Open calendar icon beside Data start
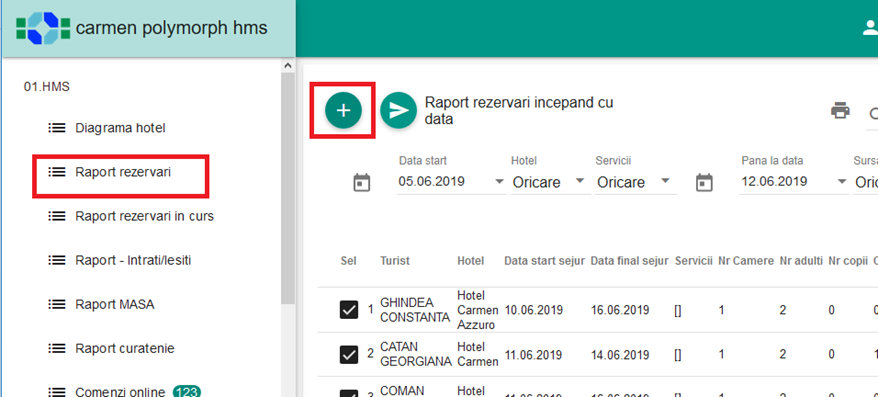878x397 pixels. click(362, 183)
